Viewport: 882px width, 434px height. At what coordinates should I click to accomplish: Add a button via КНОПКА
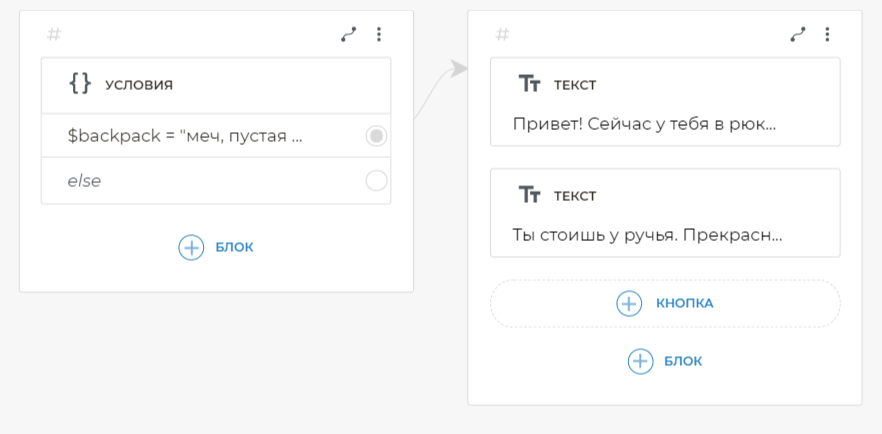(x=665, y=303)
